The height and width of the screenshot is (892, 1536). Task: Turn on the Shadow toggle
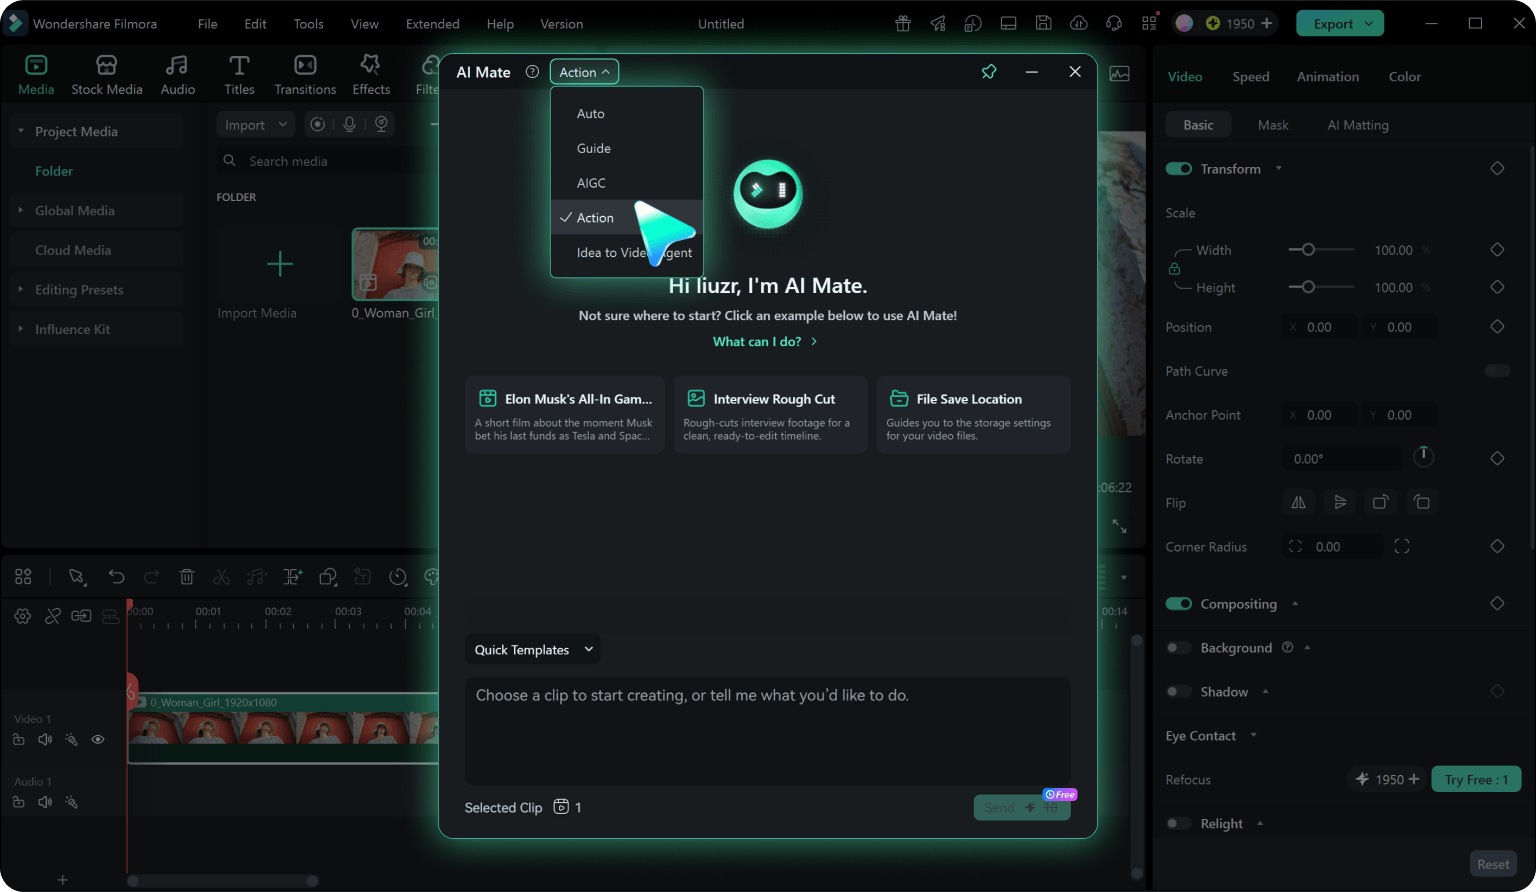coord(1179,692)
